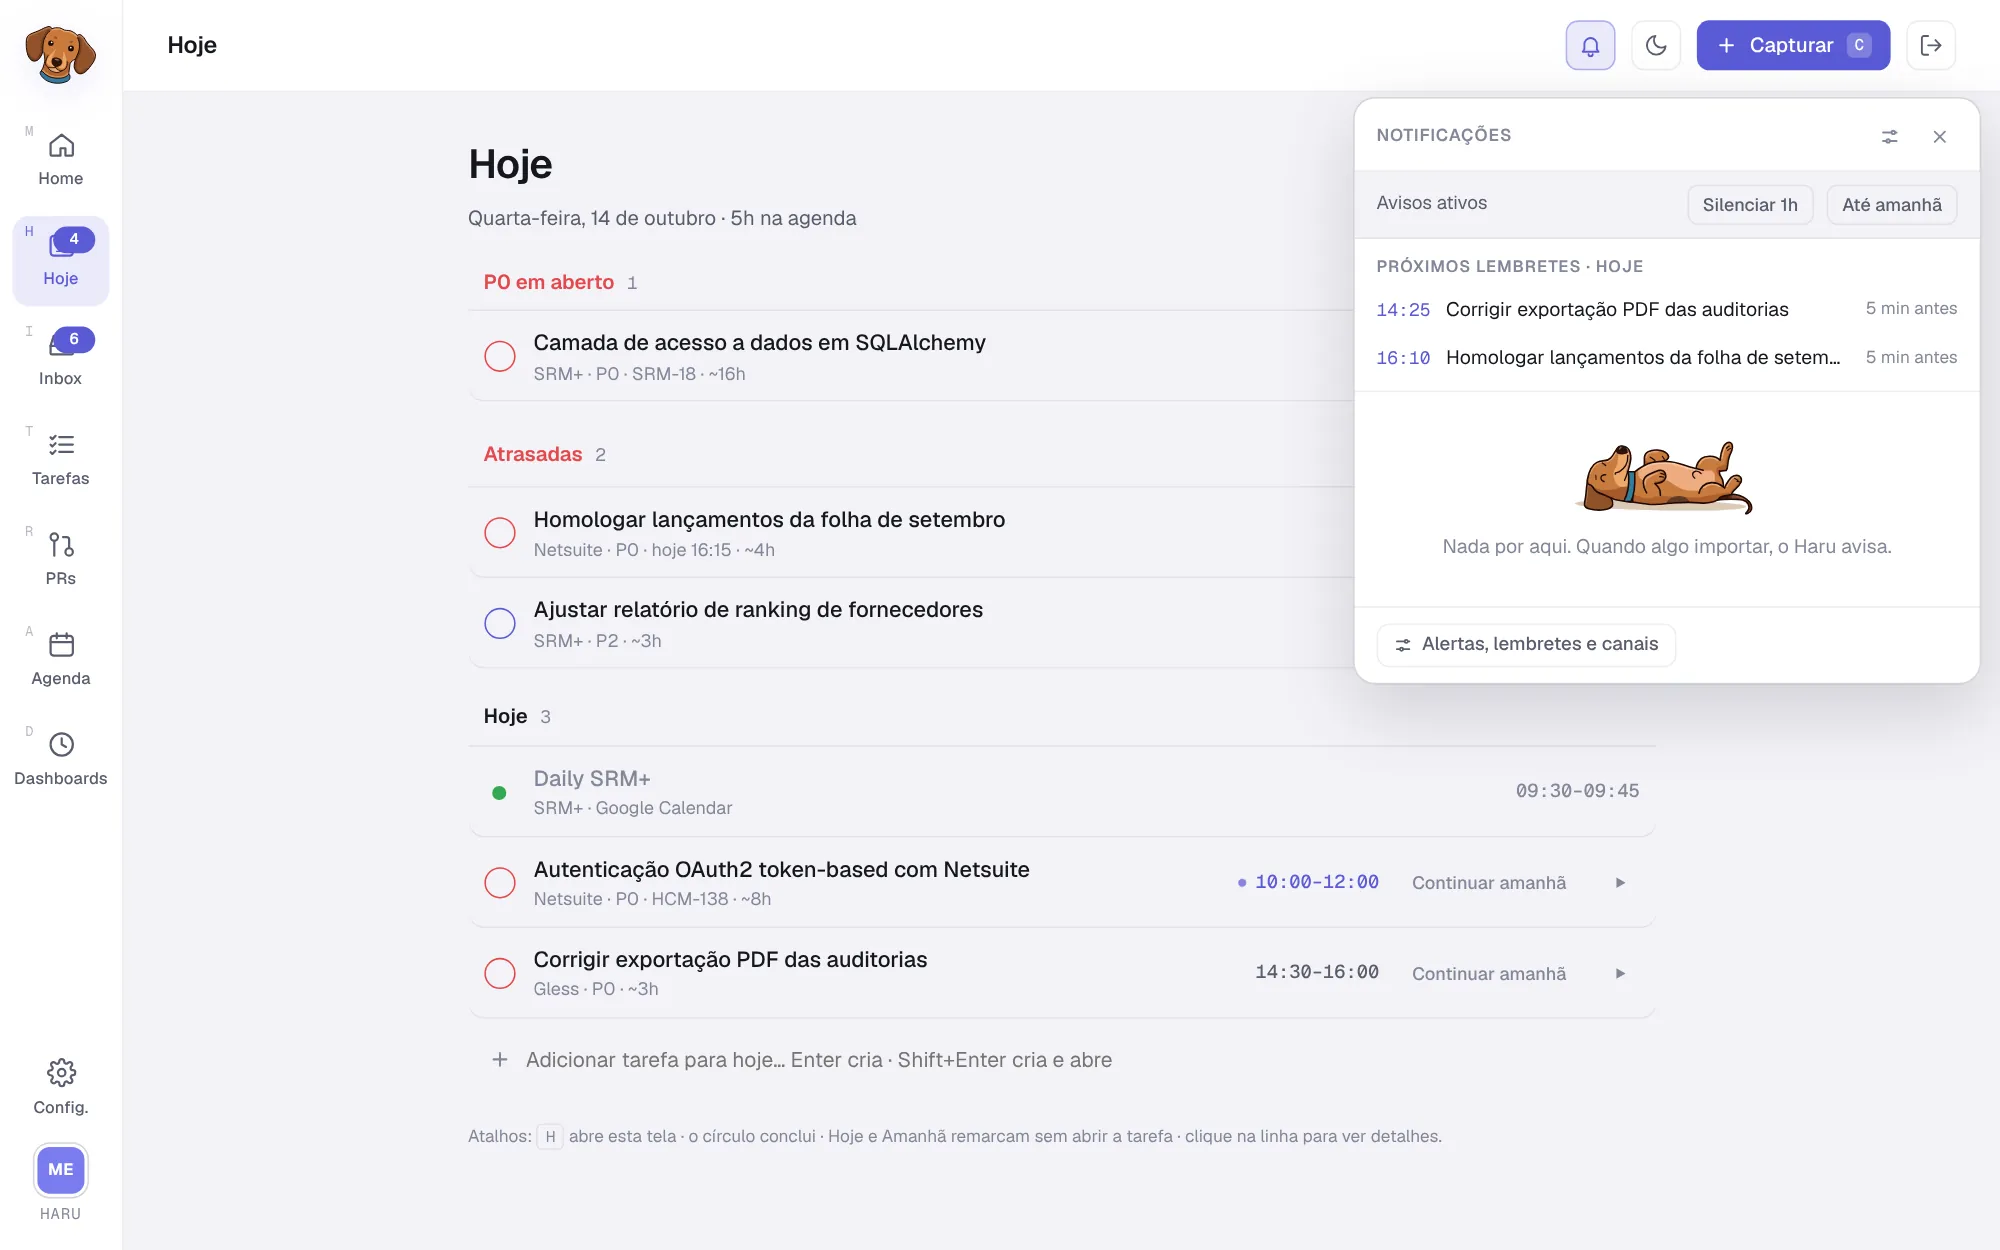Complete task Corrigir exportação PDF
Screen dimensions: 2000x1250
click(500, 973)
